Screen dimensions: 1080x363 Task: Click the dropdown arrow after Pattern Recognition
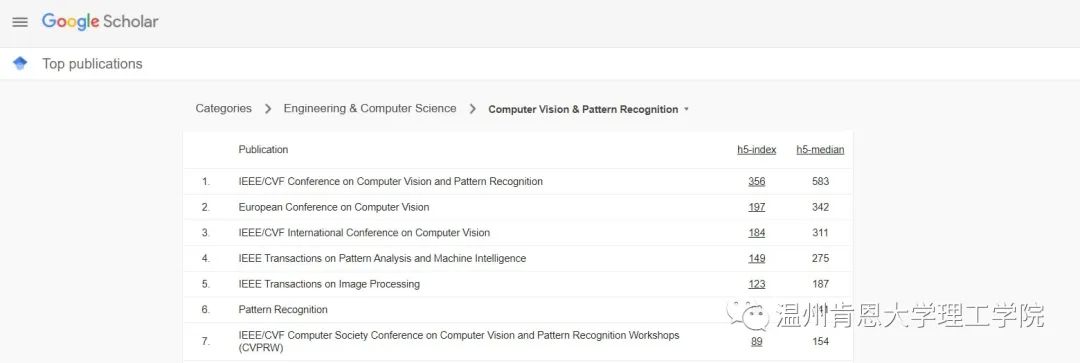[x=686, y=110]
